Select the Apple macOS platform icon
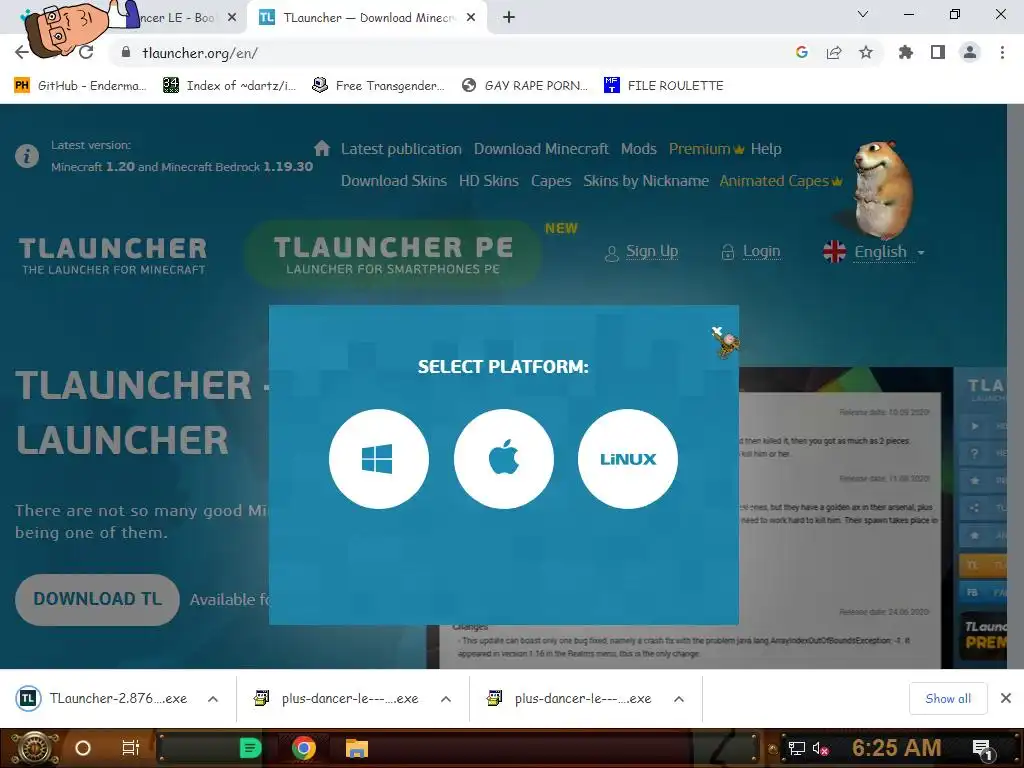The width and height of the screenshot is (1024, 768). 504,459
